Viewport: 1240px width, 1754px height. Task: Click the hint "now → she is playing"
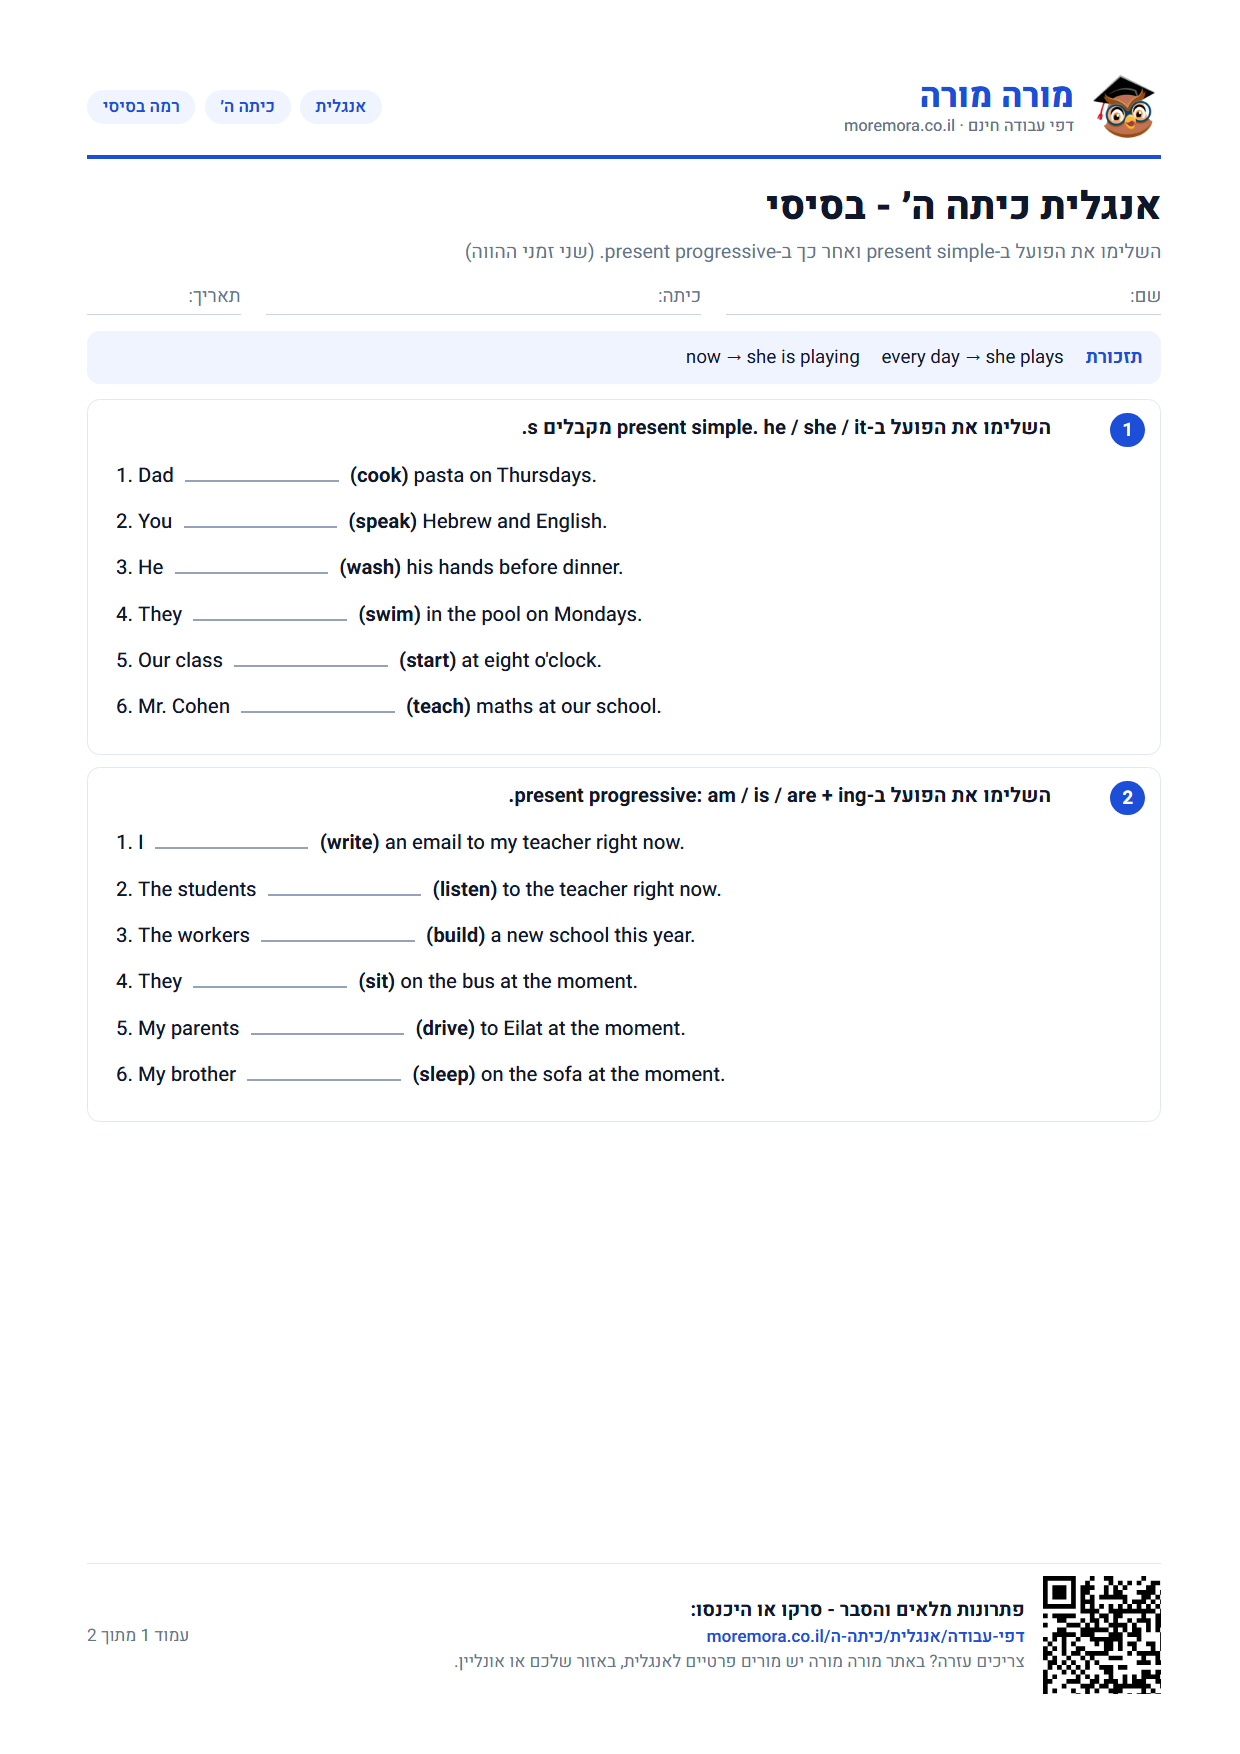point(773,357)
